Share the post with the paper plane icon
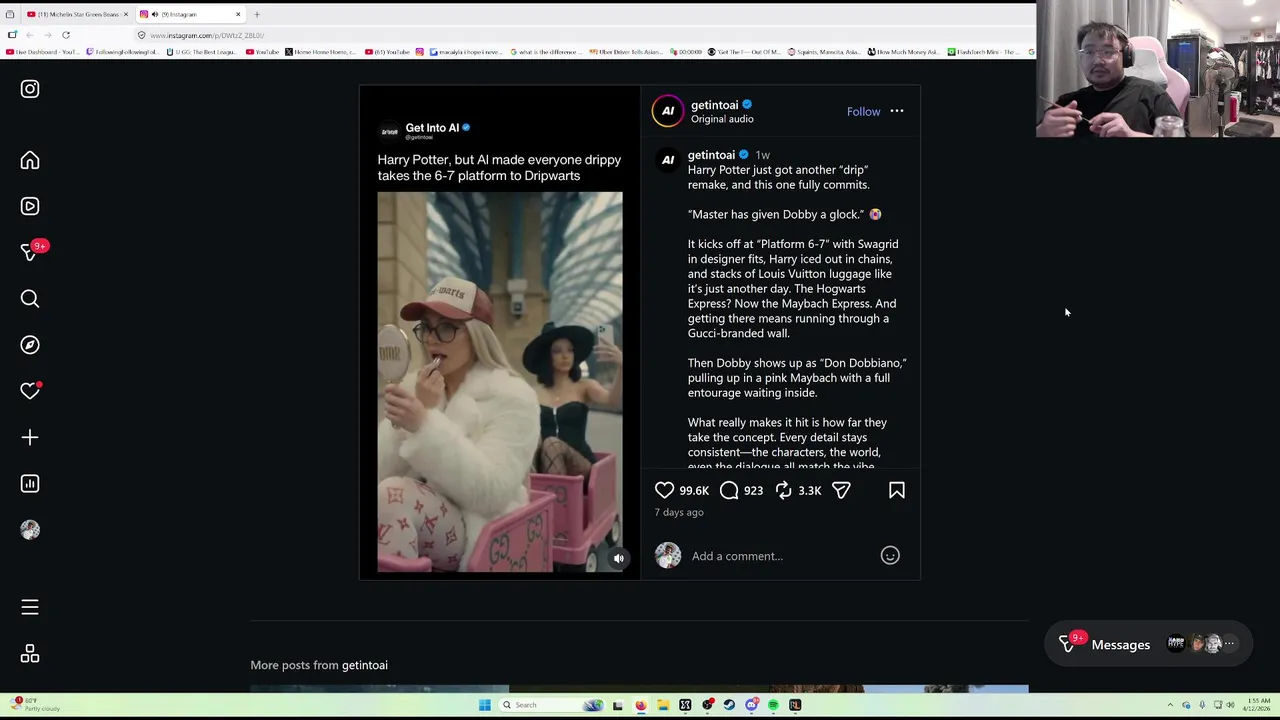The height and width of the screenshot is (720, 1280). pos(841,490)
